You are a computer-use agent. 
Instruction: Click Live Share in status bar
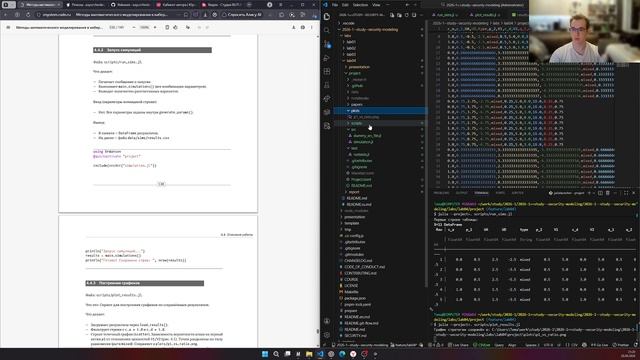(458, 345)
